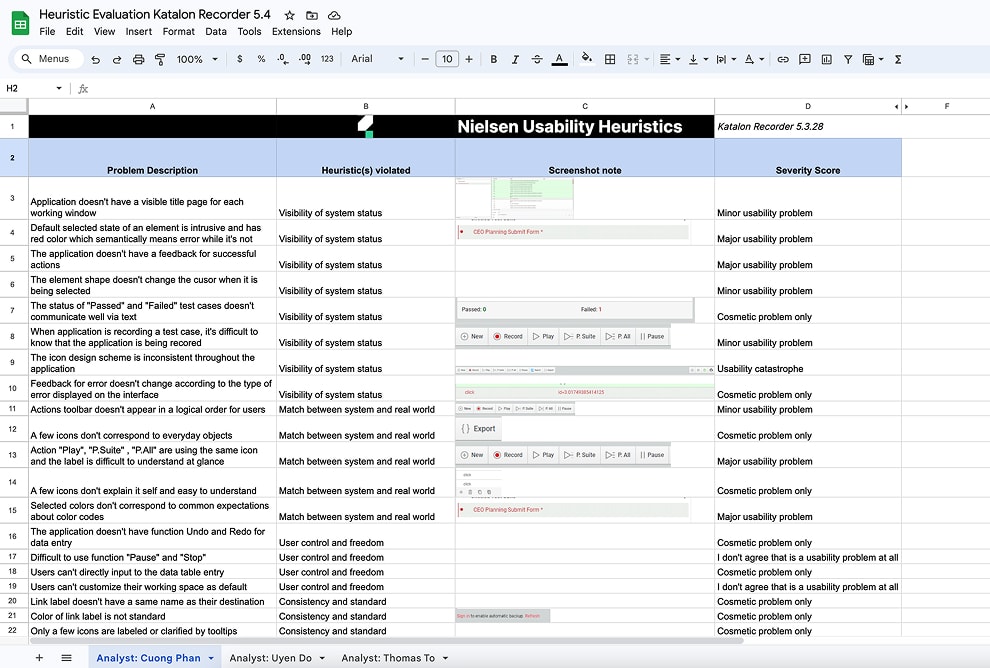Move document with folder icon
The height and width of the screenshot is (668, 990).
click(312, 15)
